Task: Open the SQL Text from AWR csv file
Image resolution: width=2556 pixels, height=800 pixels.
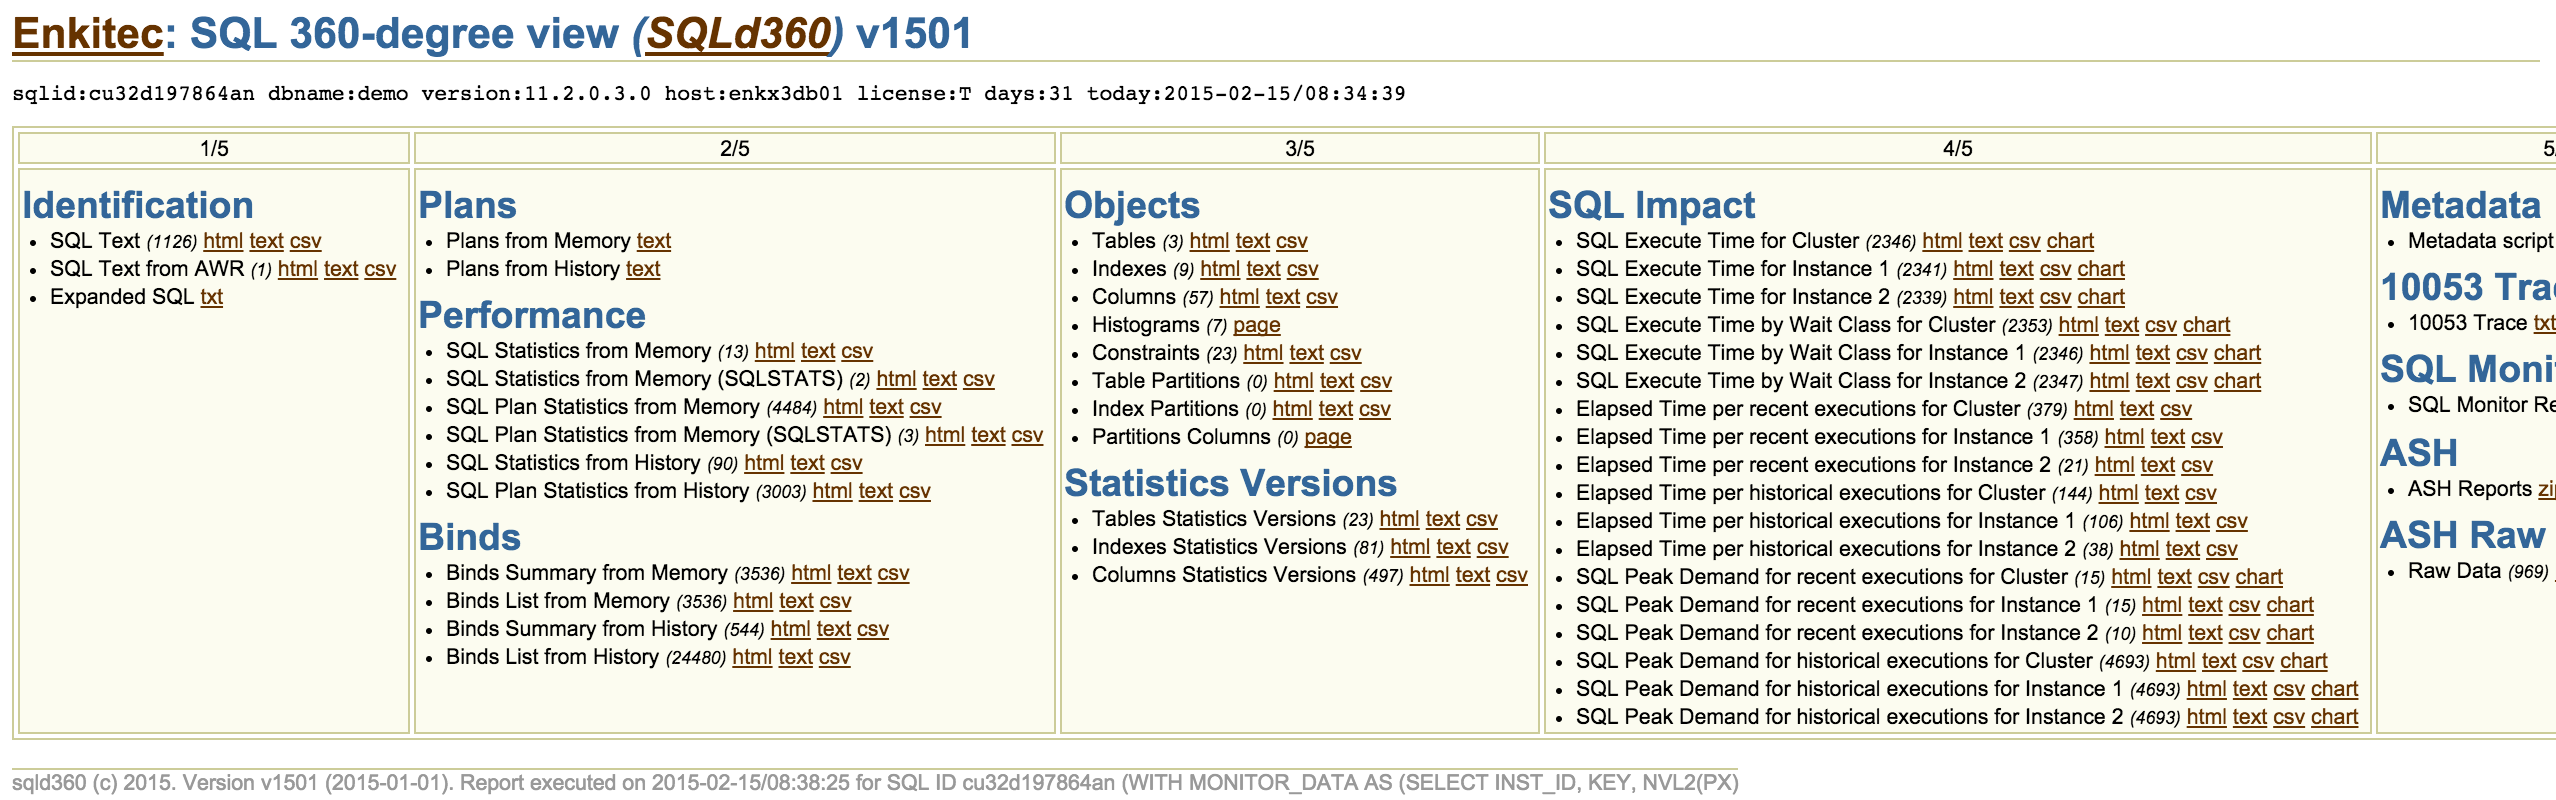Action: pyautogui.click(x=380, y=269)
